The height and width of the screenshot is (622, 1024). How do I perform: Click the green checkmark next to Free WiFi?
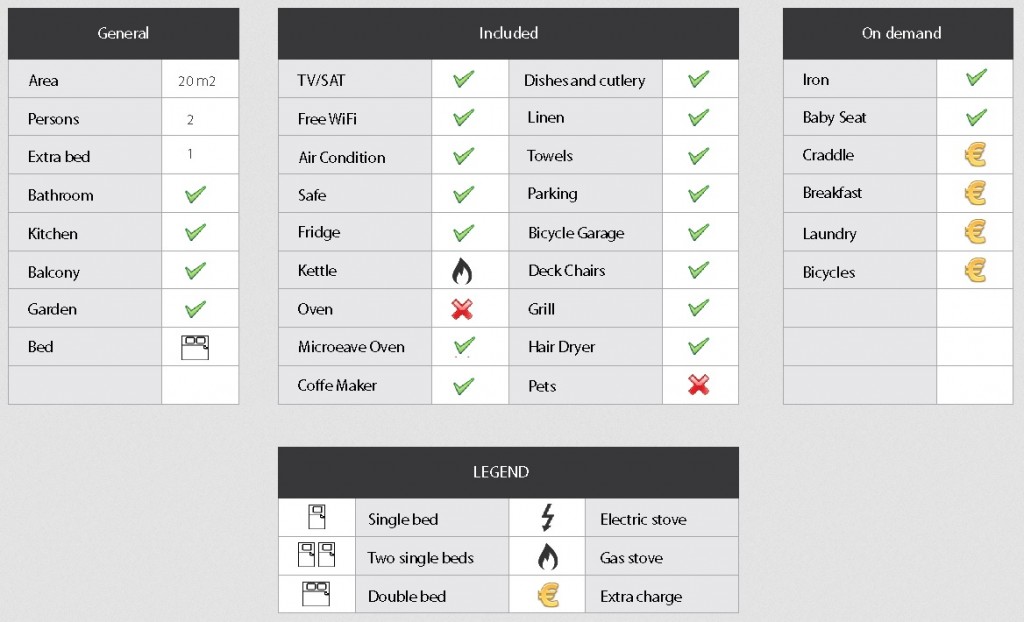click(x=463, y=118)
